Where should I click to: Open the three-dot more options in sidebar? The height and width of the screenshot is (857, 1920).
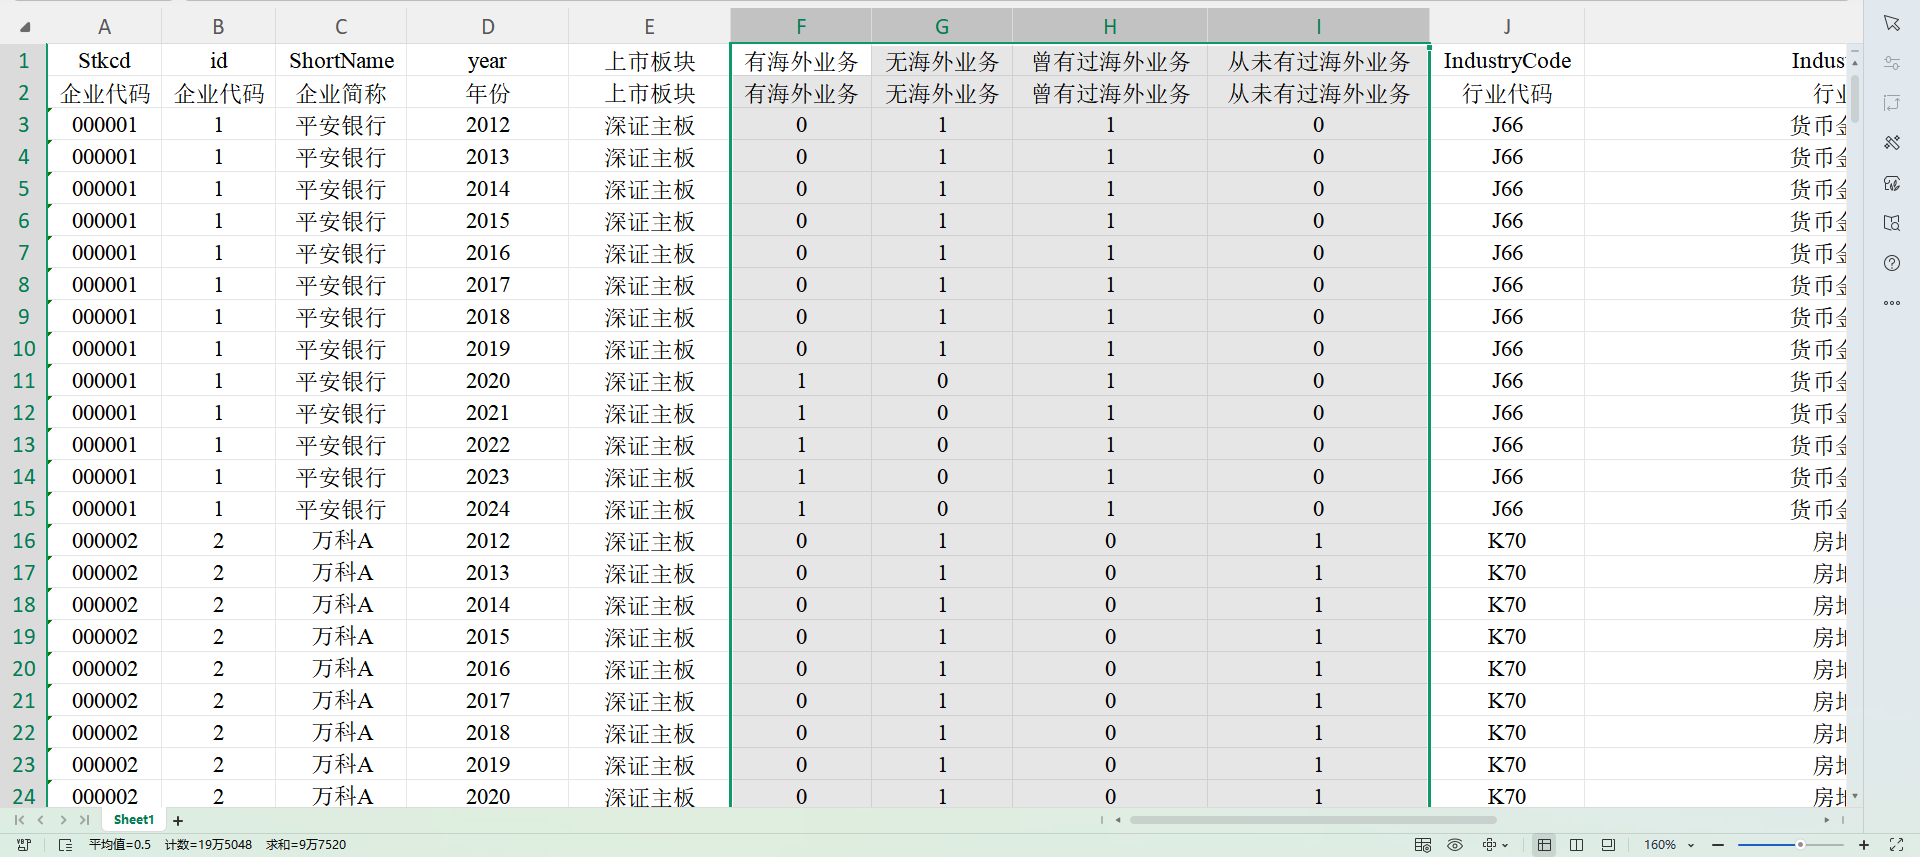[1891, 303]
